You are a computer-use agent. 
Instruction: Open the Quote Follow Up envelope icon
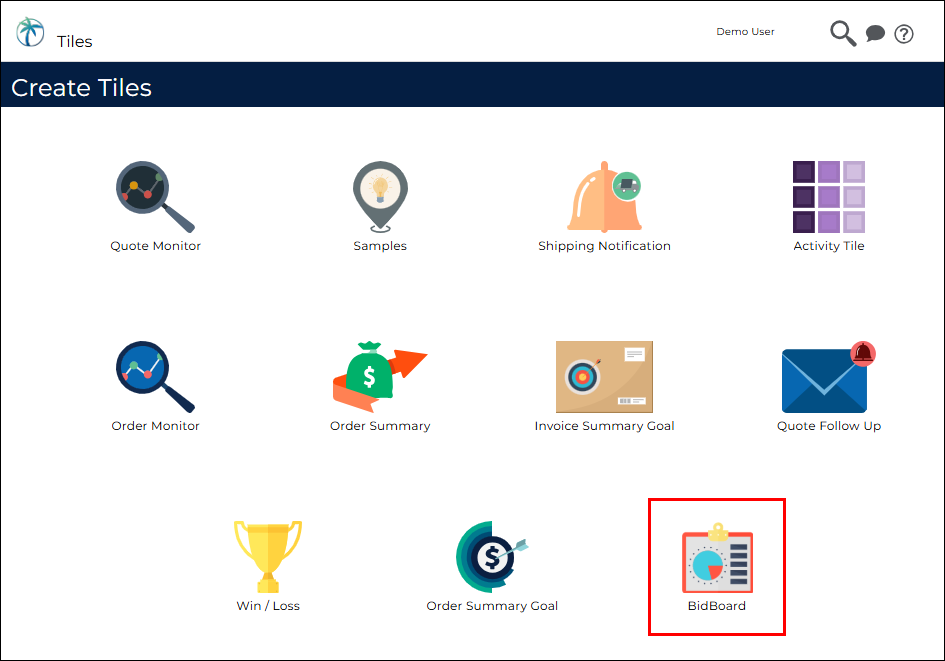point(829,377)
